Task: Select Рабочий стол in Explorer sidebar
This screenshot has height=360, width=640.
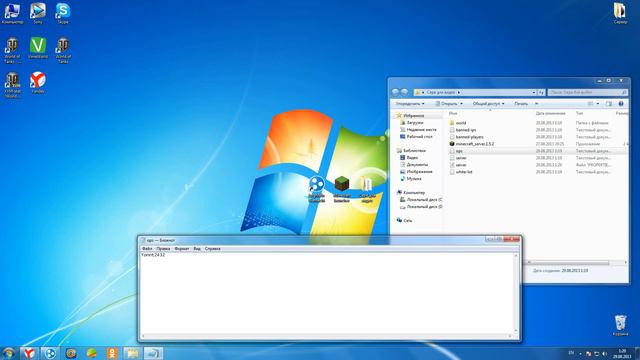Action: point(416,137)
